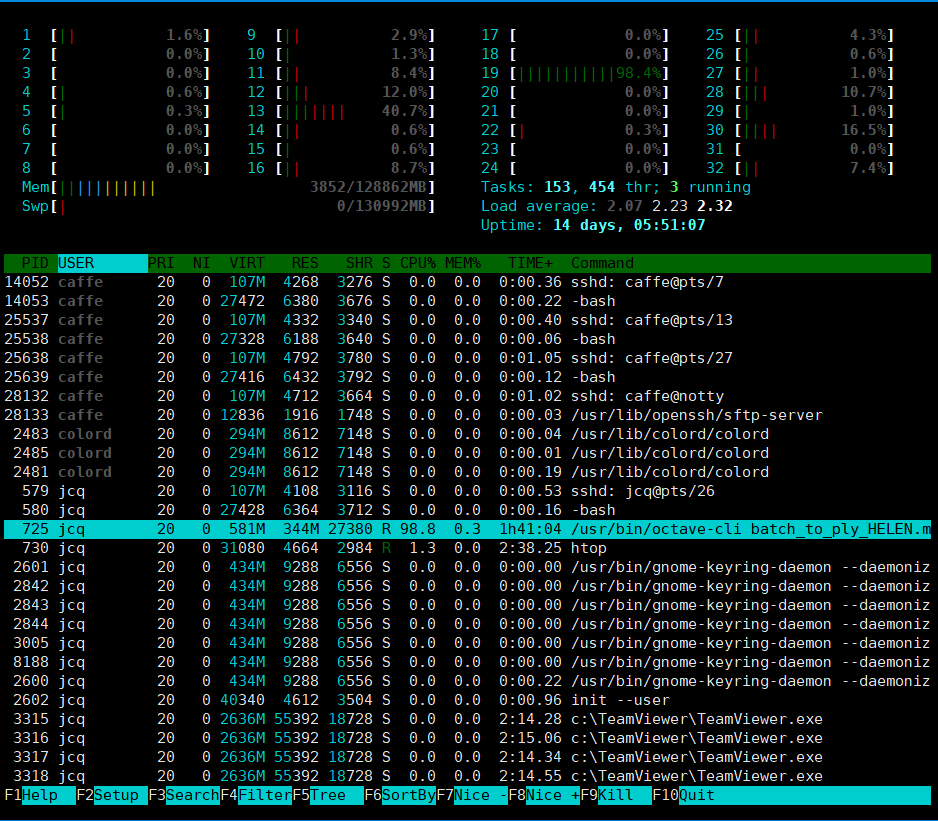Click Kill in the function bar

coord(625,795)
